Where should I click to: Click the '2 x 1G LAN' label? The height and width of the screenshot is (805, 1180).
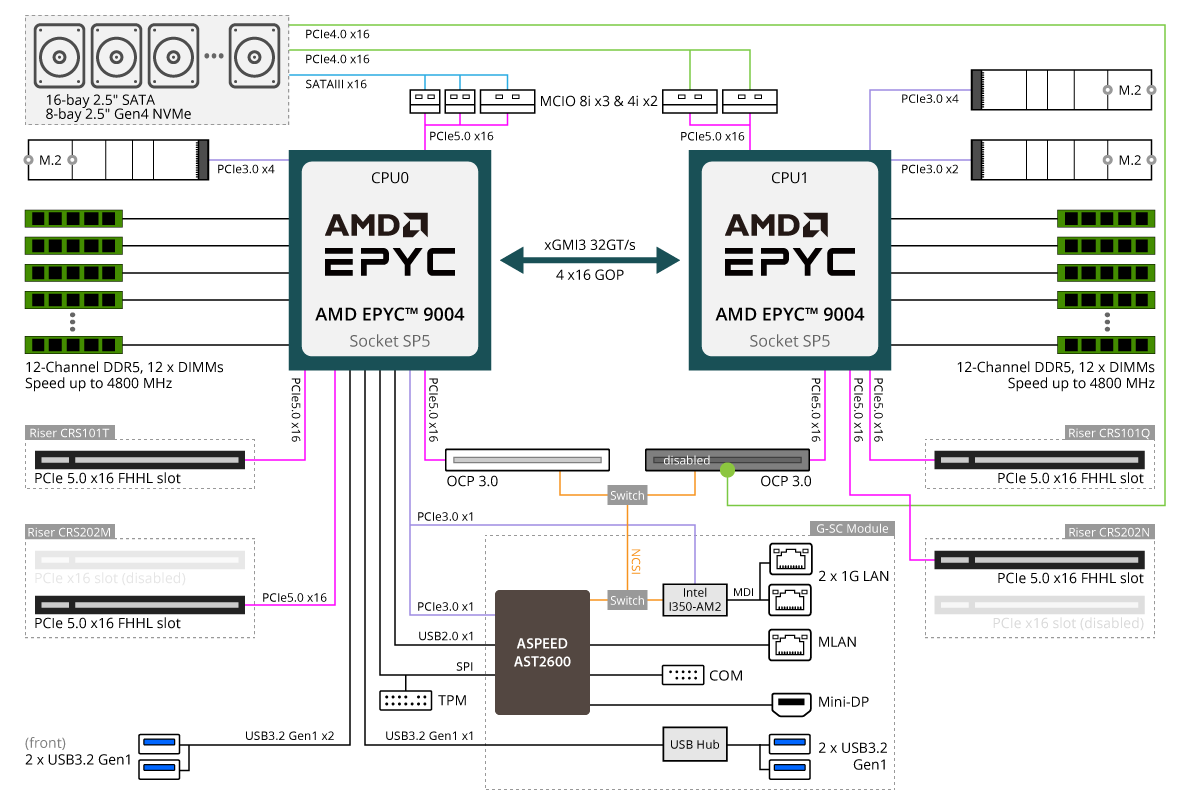853,576
